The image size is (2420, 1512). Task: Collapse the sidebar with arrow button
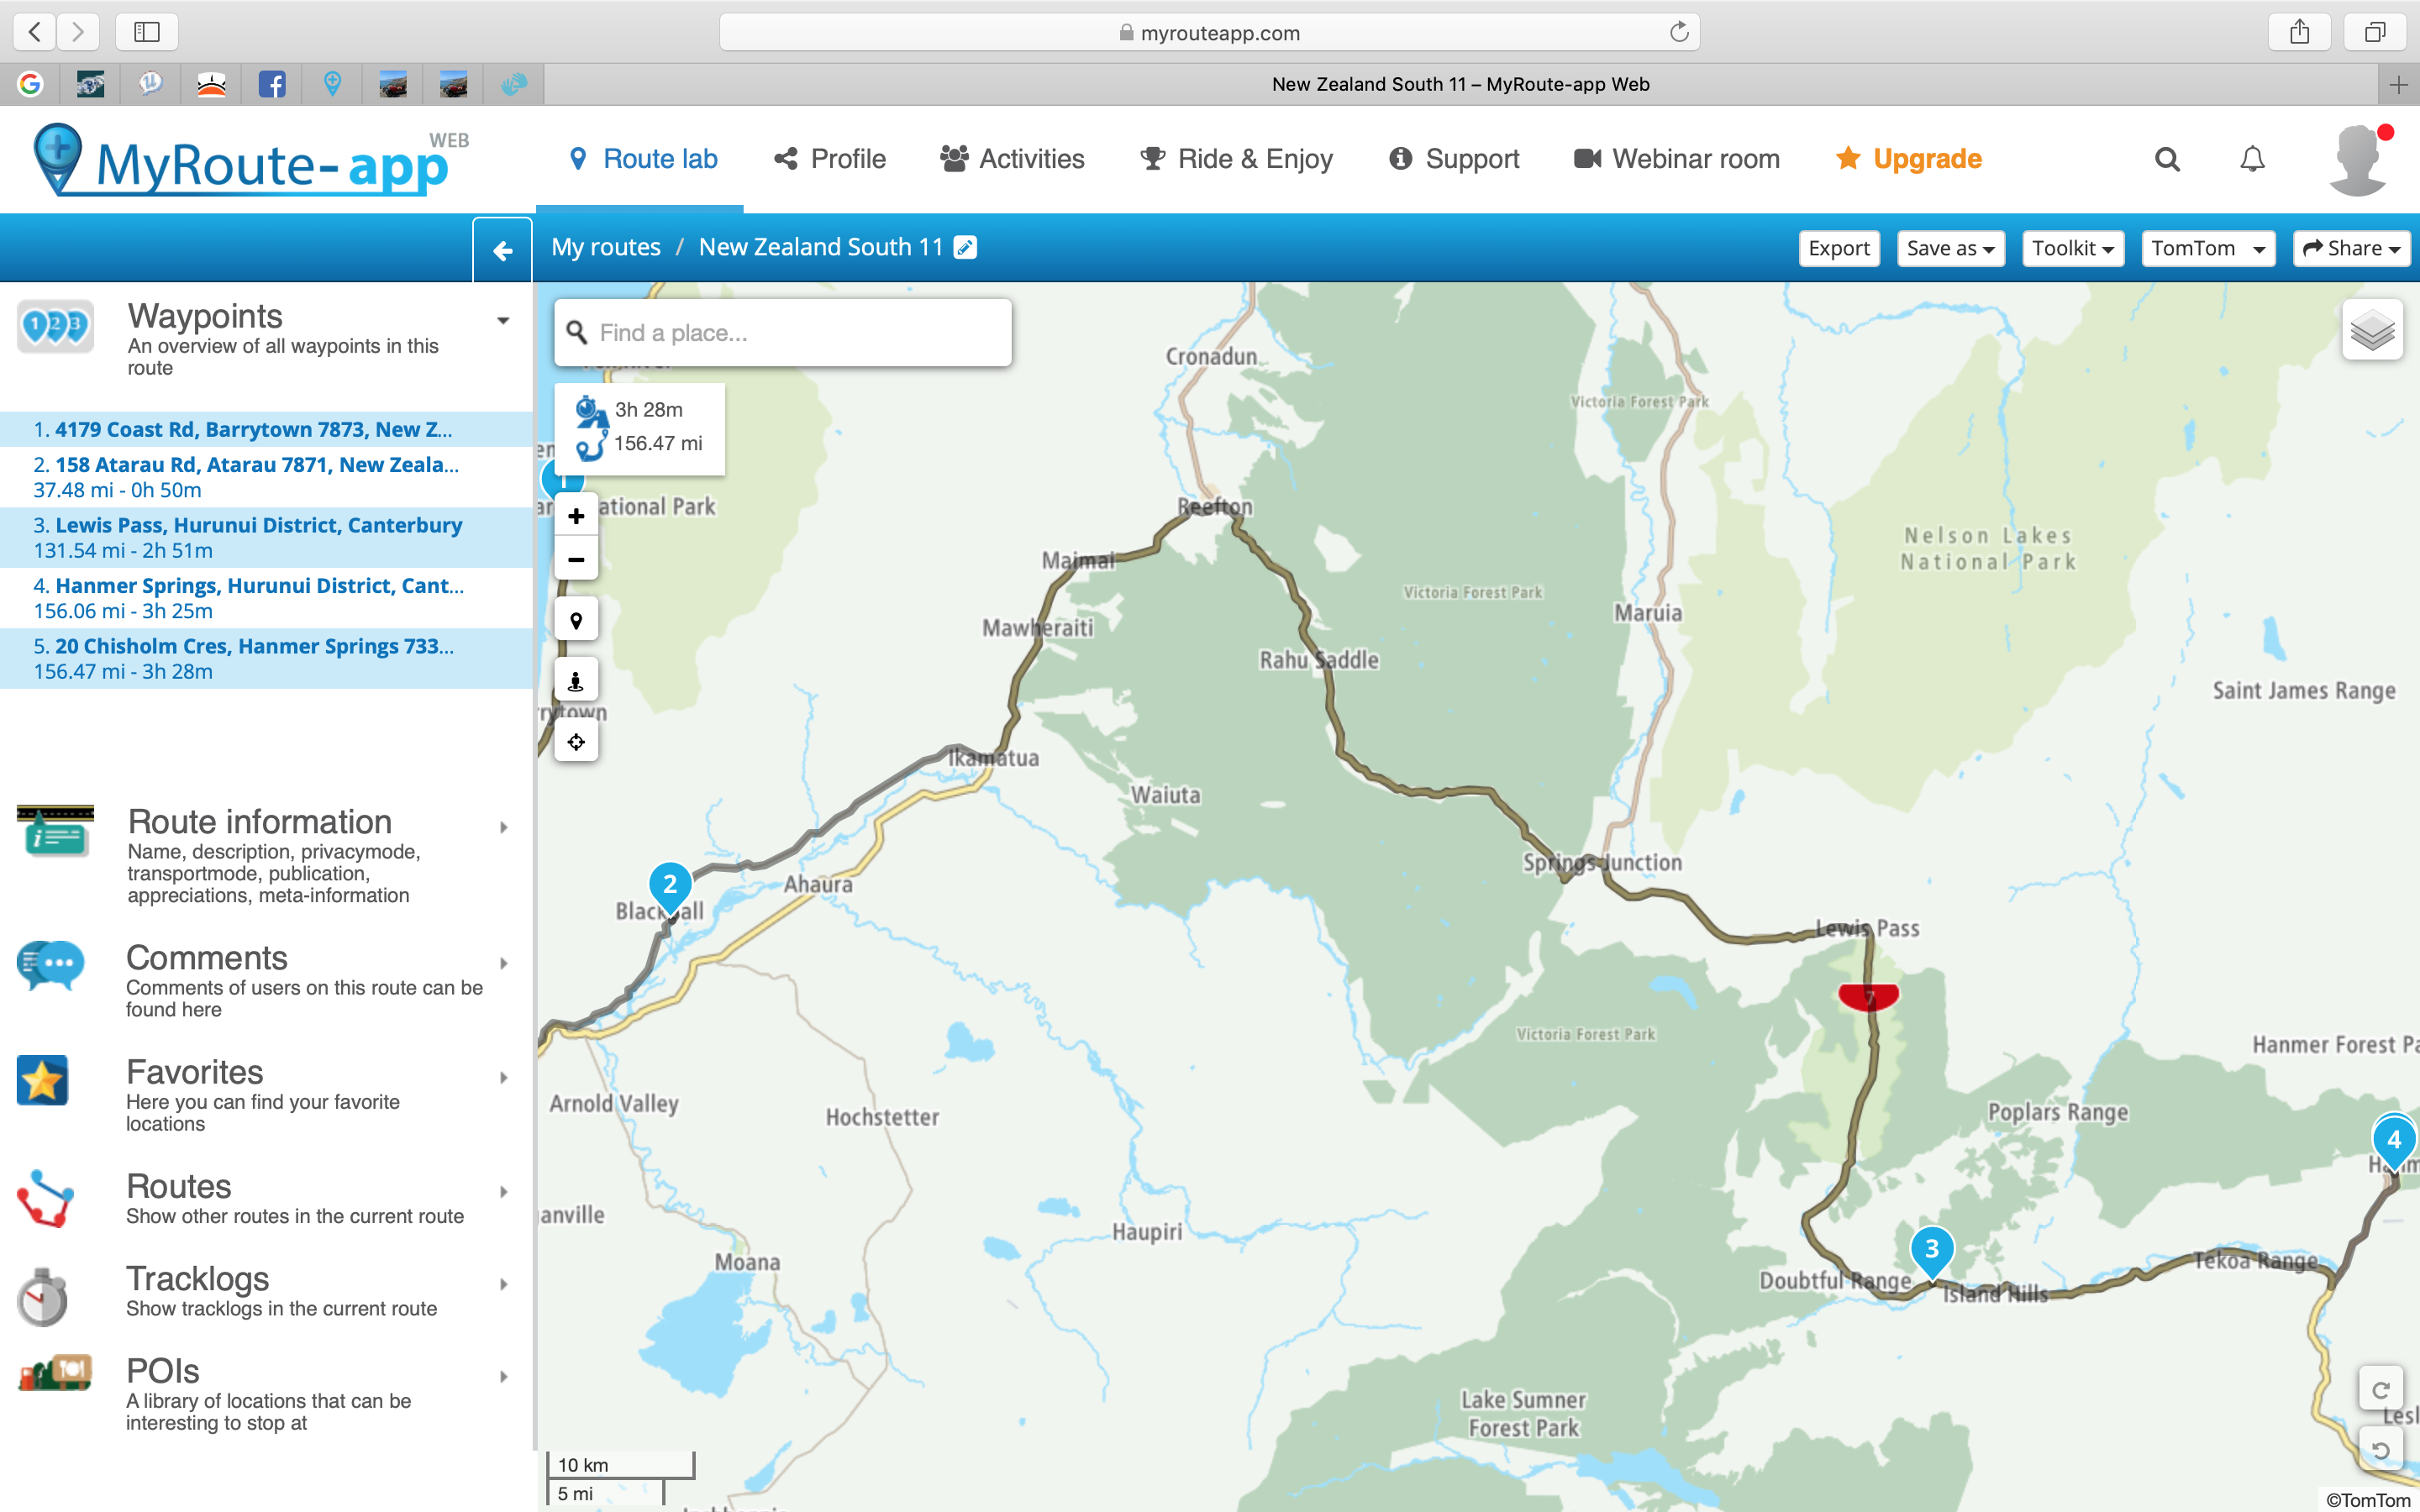[x=503, y=250]
